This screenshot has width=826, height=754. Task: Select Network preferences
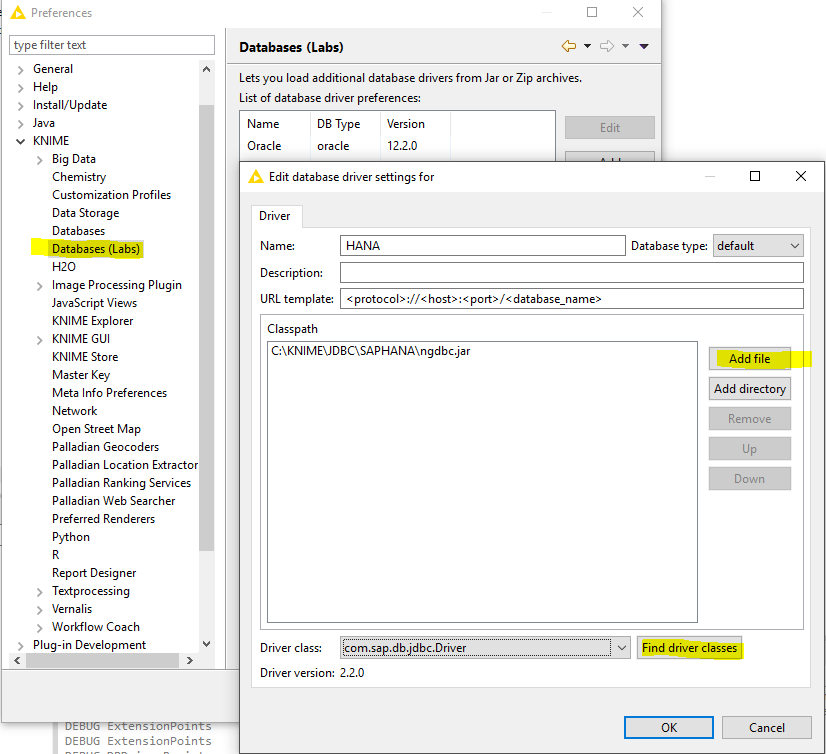tap(75, 411)
